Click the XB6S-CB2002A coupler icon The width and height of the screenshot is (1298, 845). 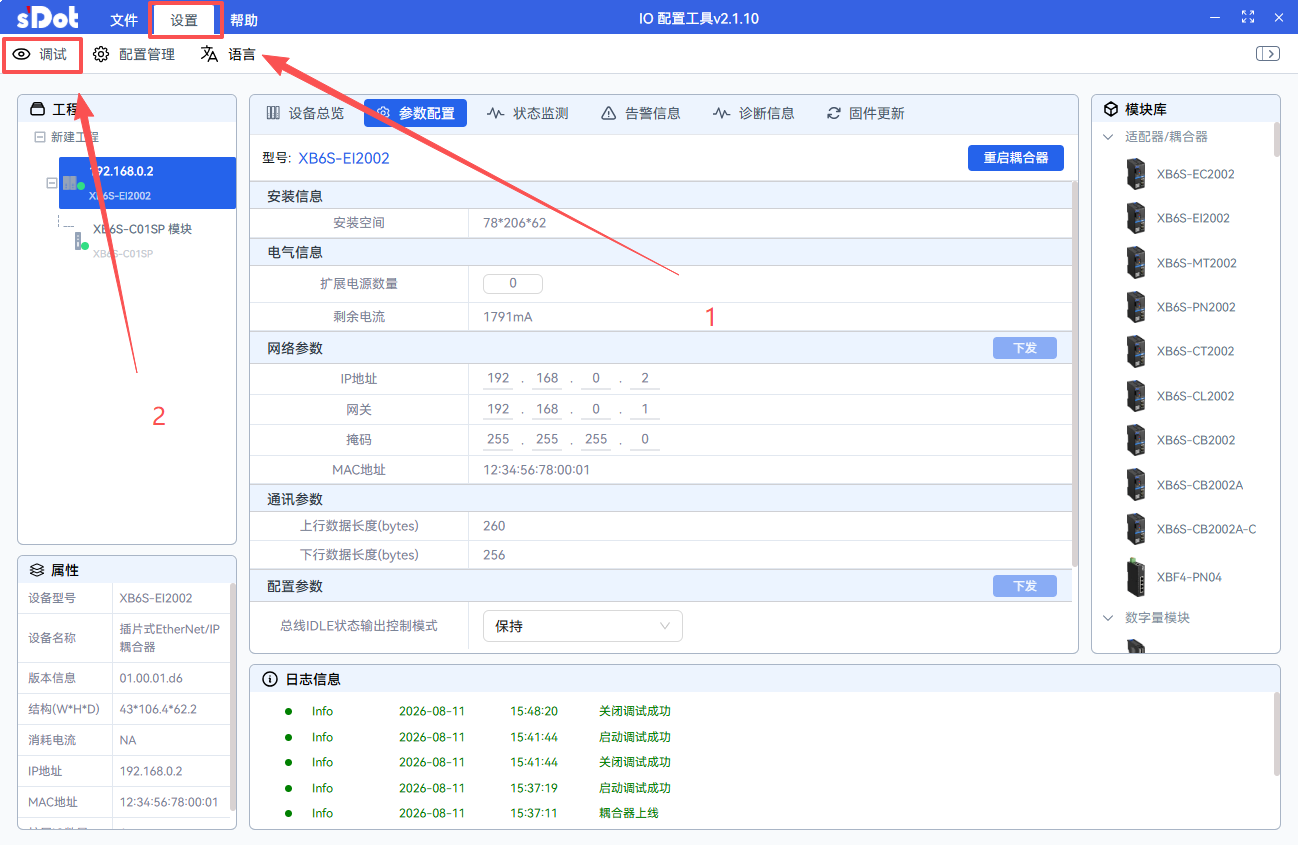[1135, 485]
